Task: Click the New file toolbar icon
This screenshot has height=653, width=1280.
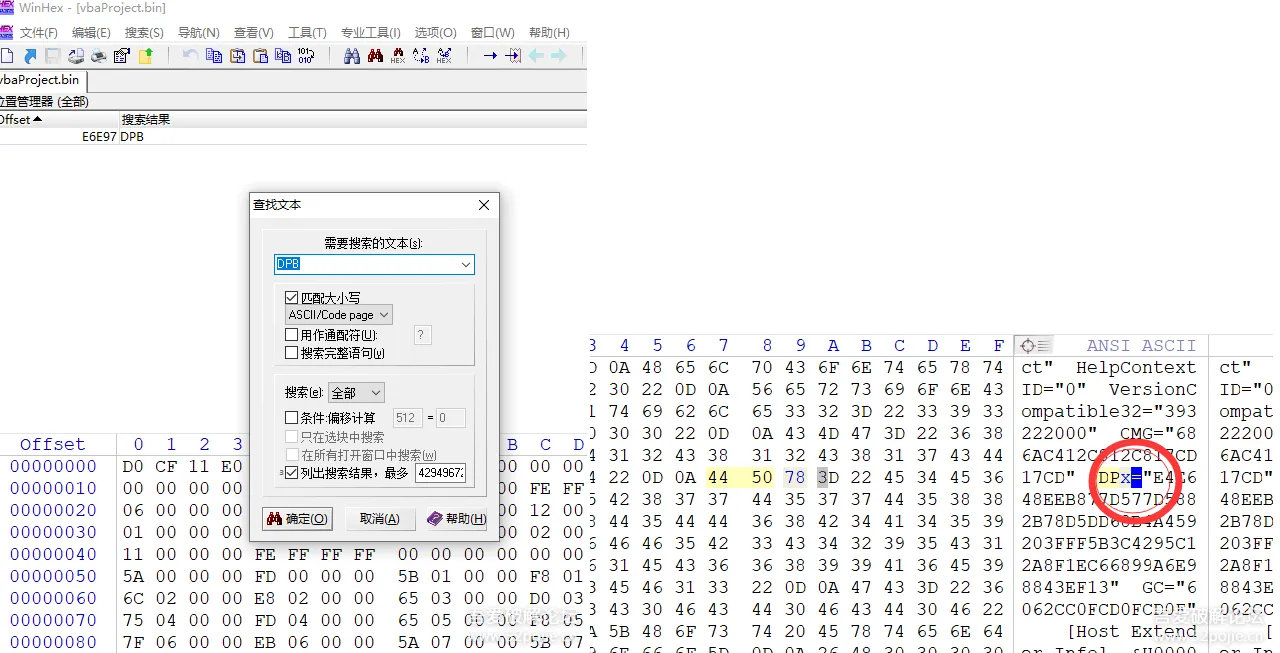Action: (8, 56)
